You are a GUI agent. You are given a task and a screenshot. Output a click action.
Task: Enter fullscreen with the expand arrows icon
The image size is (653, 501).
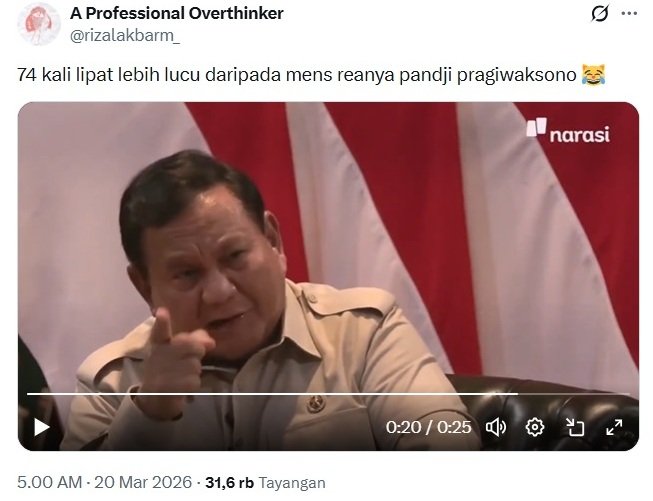[614, 427]
